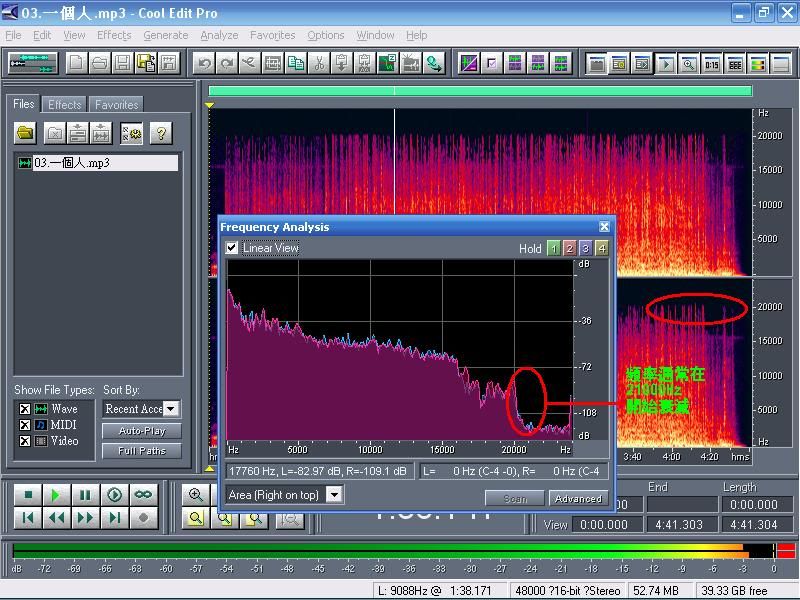Click the Auto-Play button
The image size is (800, 600).
point(142,431)
